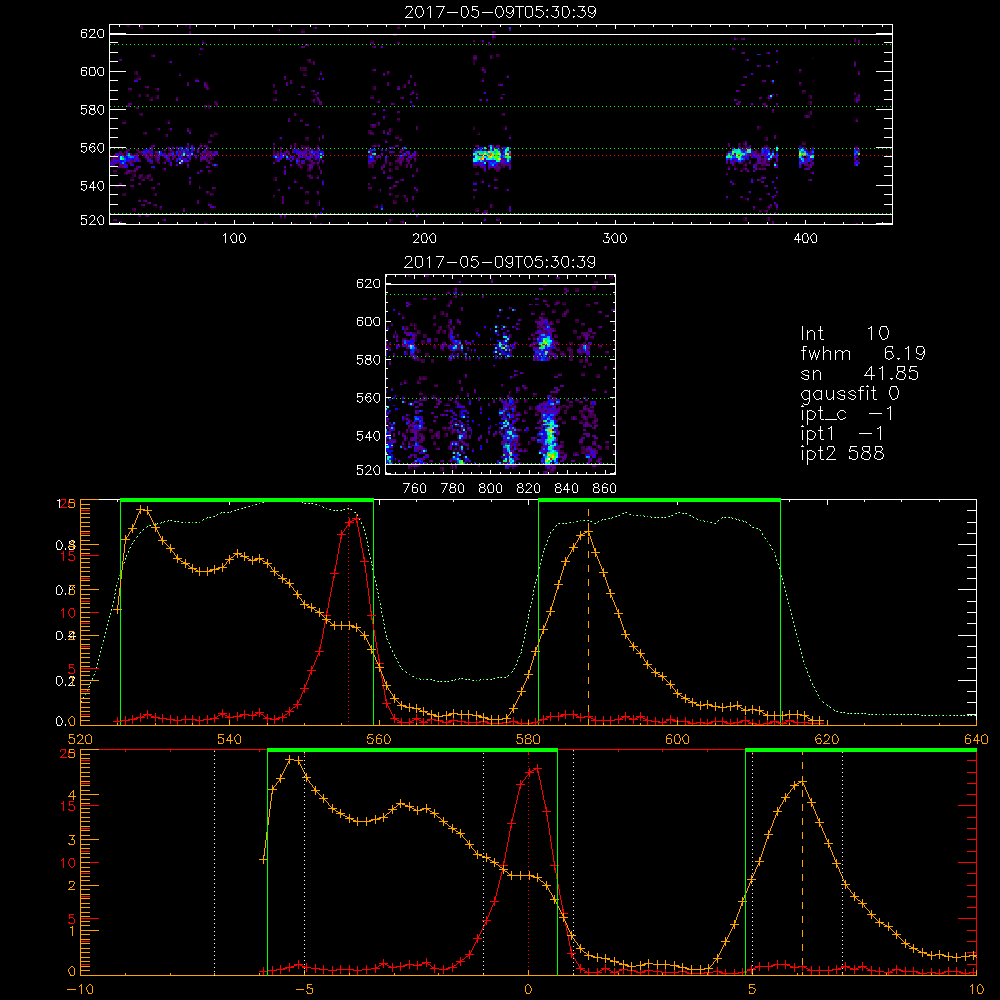Image resolution: width=1000 pixels, height=1000 pixels.
Task: Click the 400 x-axis label of top plot
Action: (x=805, y=239)
